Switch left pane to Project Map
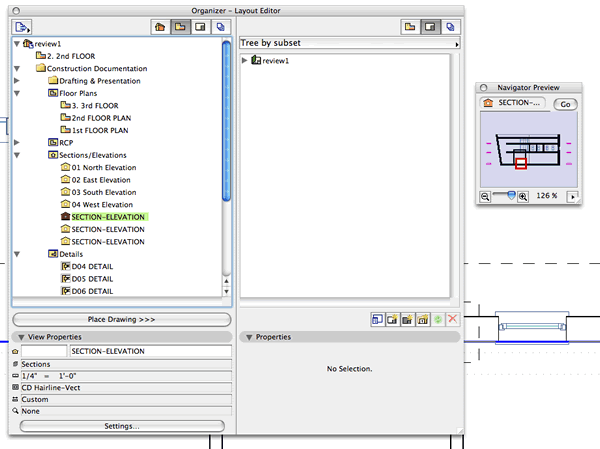 161,27
